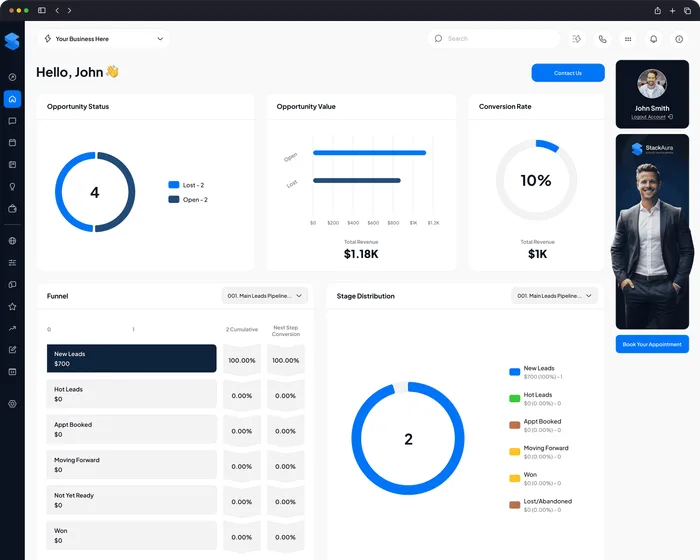
Task: Select the Hot Leads funnel row
Action: coord(132,394)
